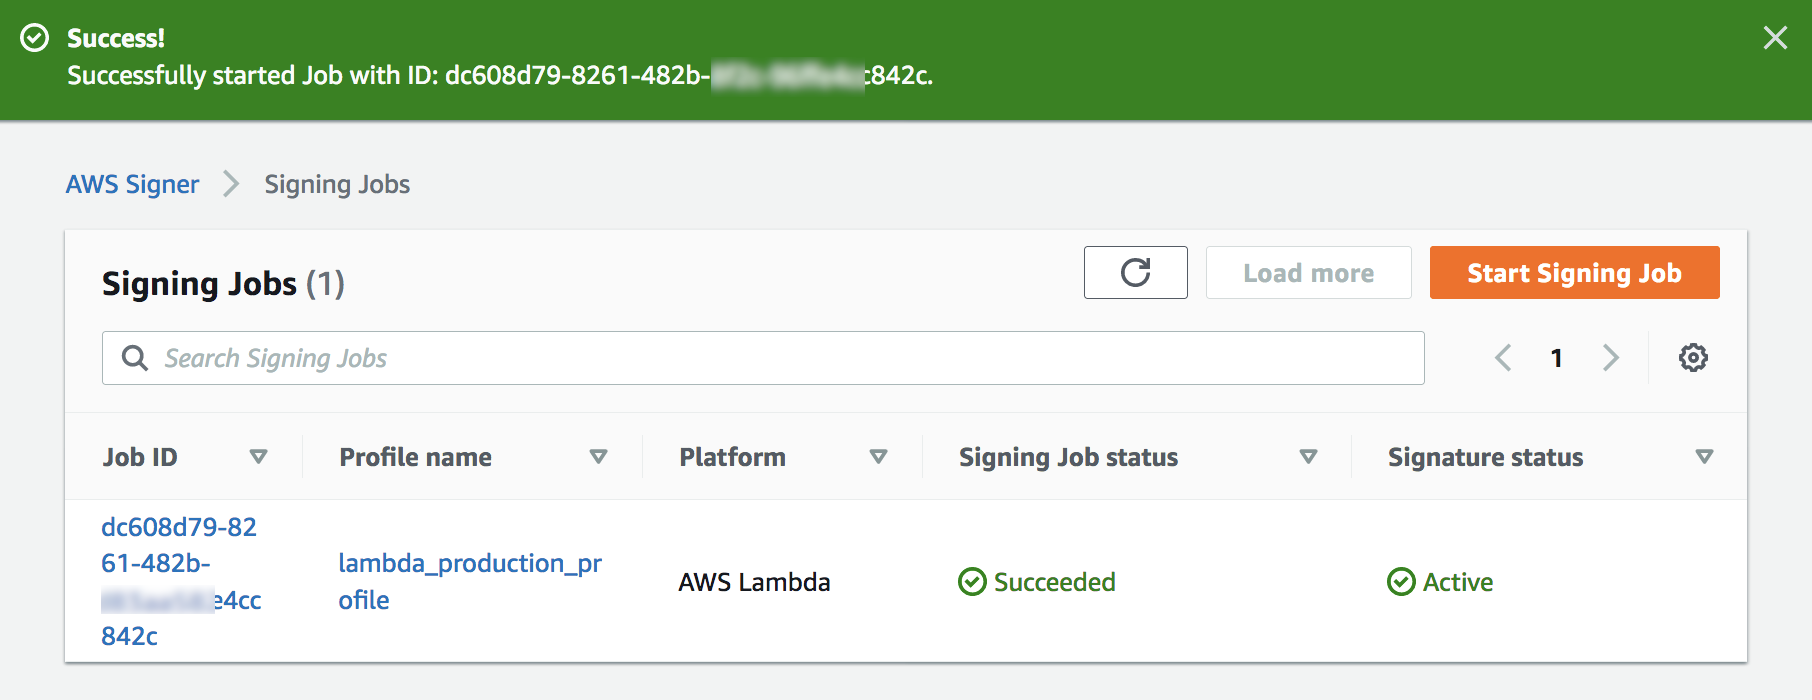Viewport: 1812px width, 700px height.
Task: Sort by Job ID column arrow
Action: (258, 457)
